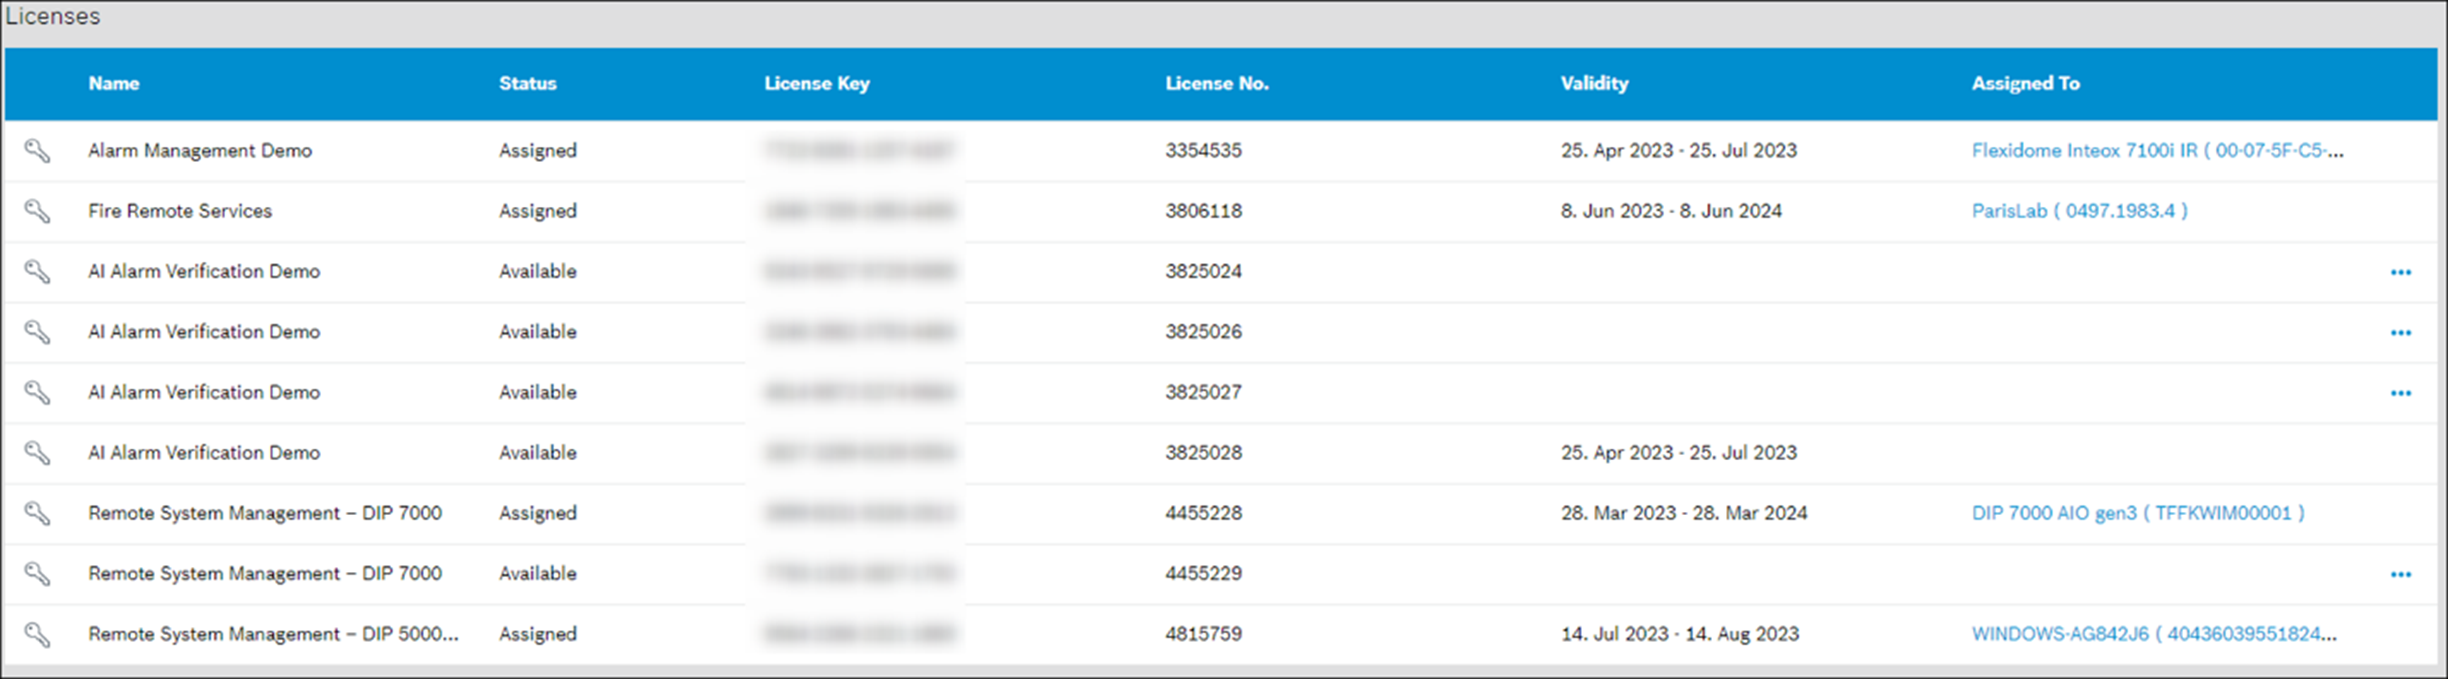Viewport: 2448px width, 679px height.
Task: Open more options for license 3825024
Action: (x=2400, y=273)
